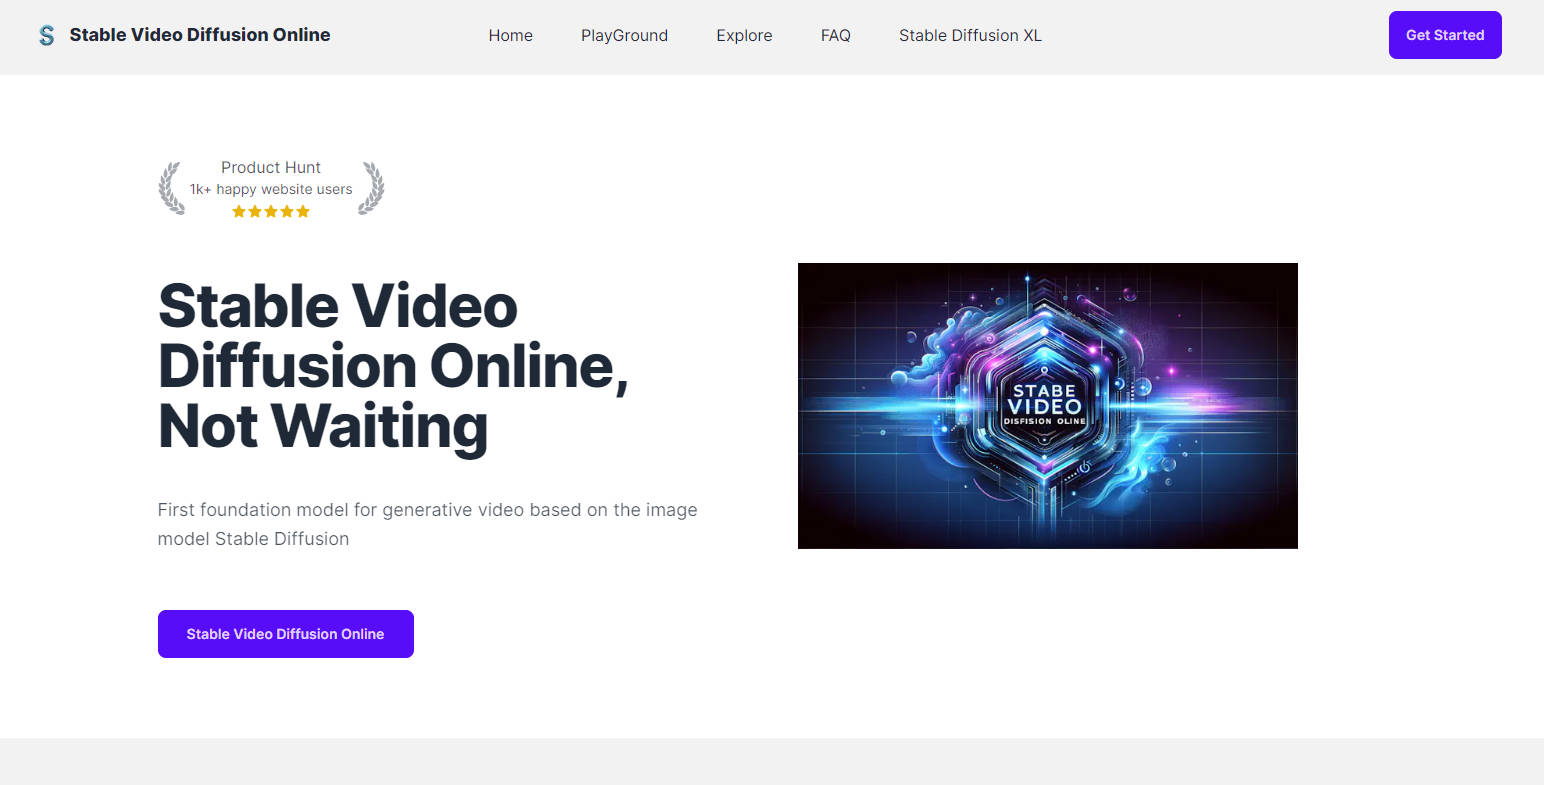Image resolution: width=1544 pixels, height=785 pixels.
Task: Open the Stable Video Diffusion Online brand link
Action: click(200, 35)
